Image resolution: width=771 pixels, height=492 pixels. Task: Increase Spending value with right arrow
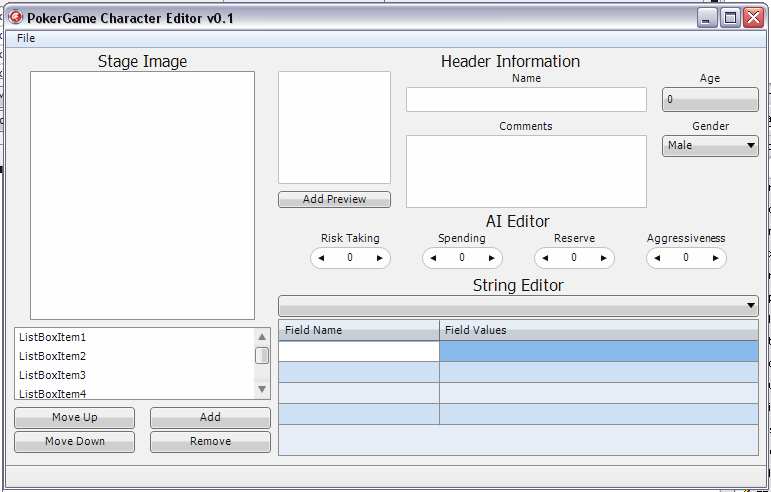point(491,258)
